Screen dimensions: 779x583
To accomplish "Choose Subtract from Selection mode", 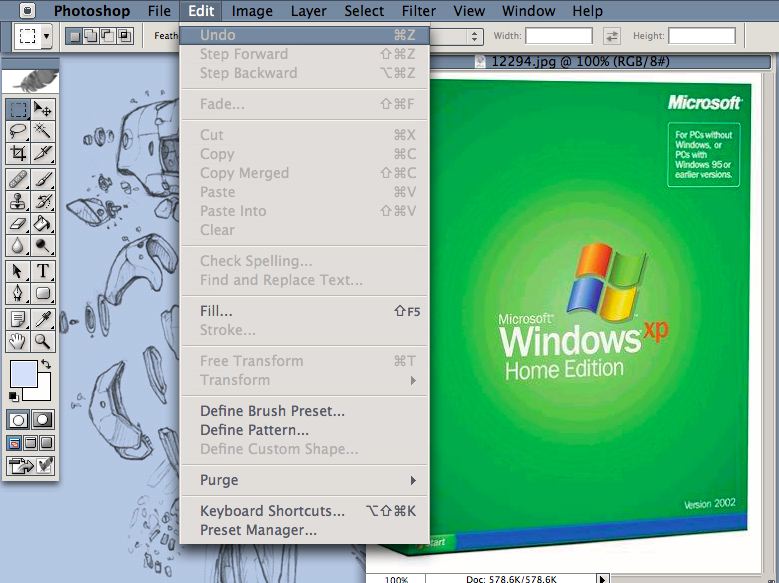I will click(x=107, y=36).
